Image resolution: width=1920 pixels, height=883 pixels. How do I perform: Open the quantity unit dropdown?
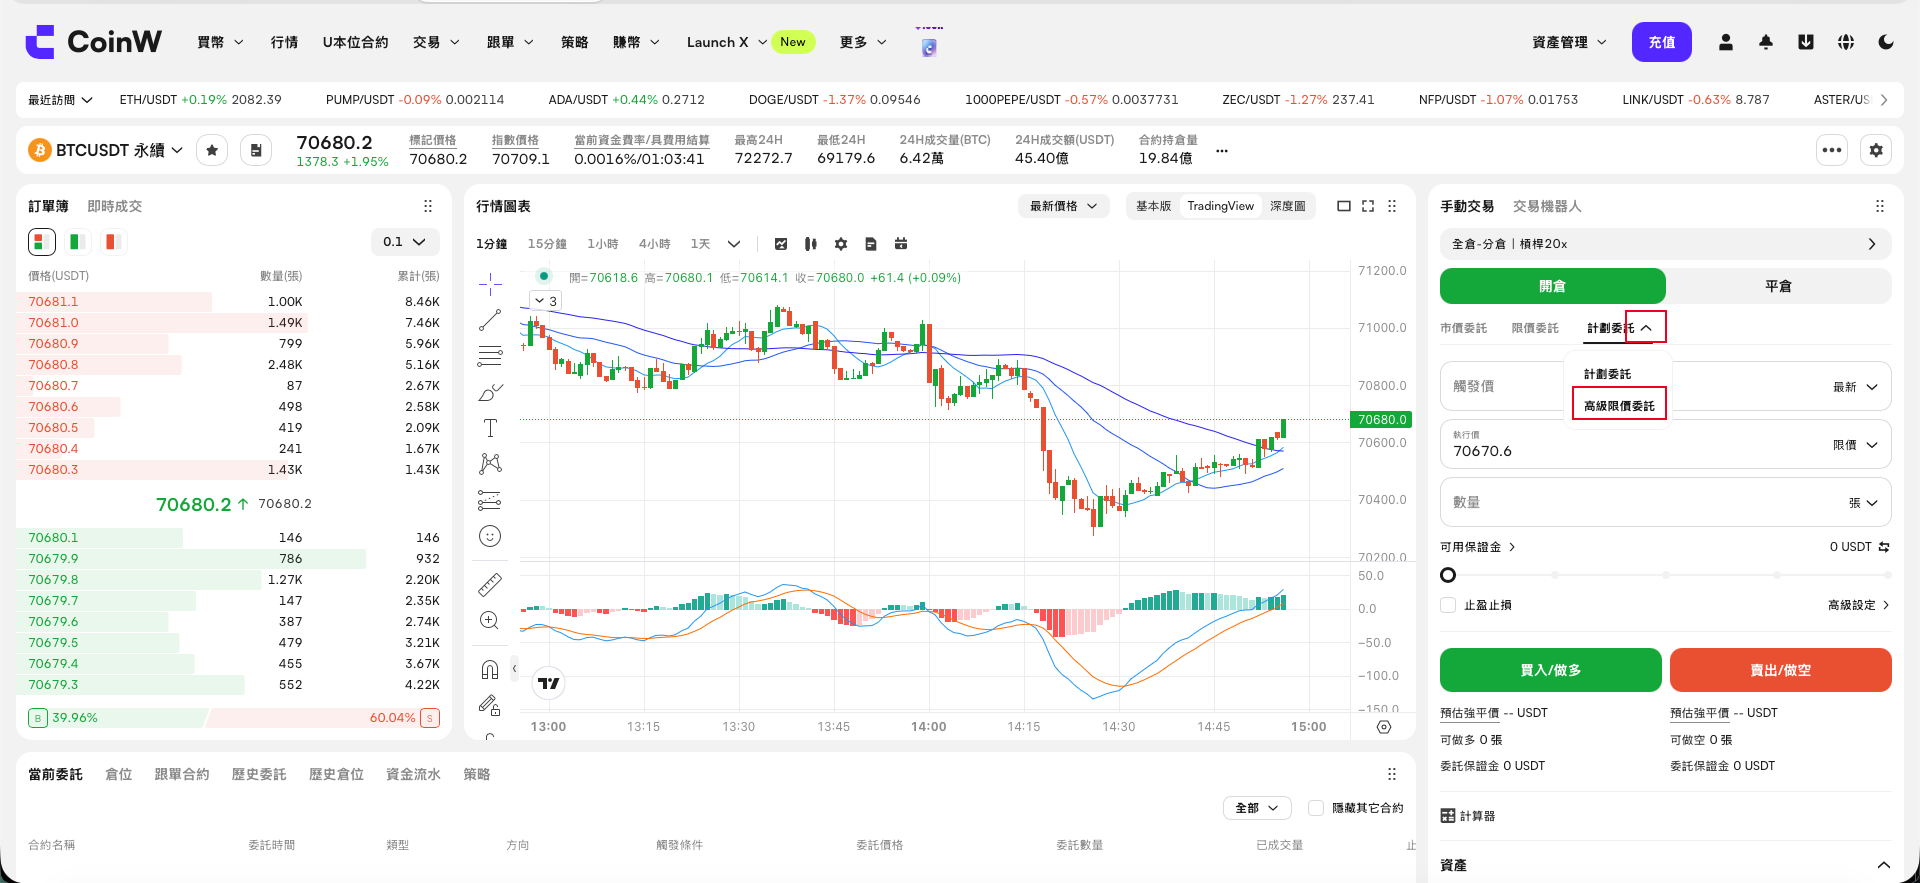[1863, 503]
